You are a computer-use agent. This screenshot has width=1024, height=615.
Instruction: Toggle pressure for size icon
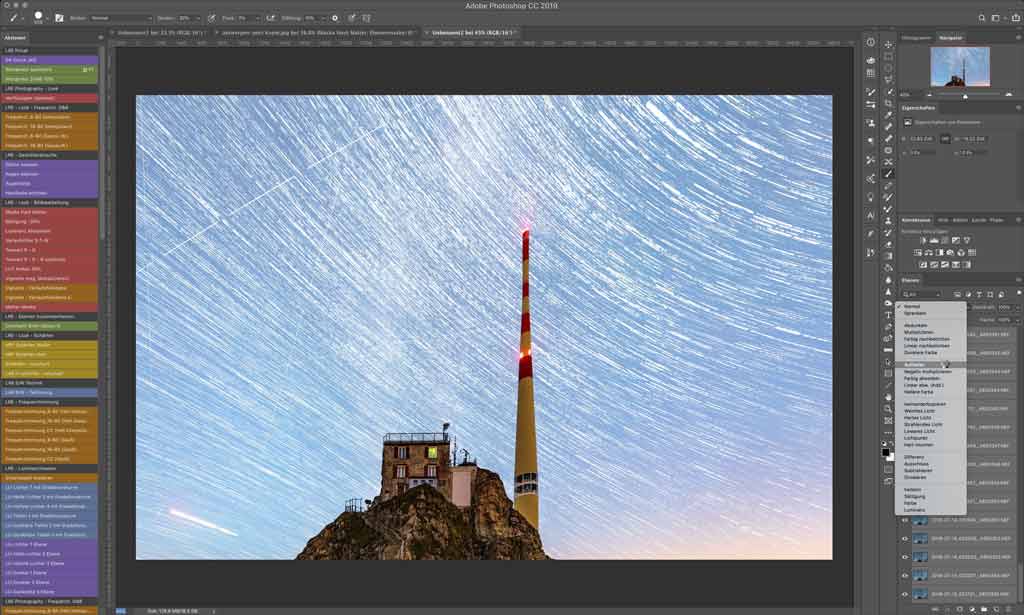[351, 18]
